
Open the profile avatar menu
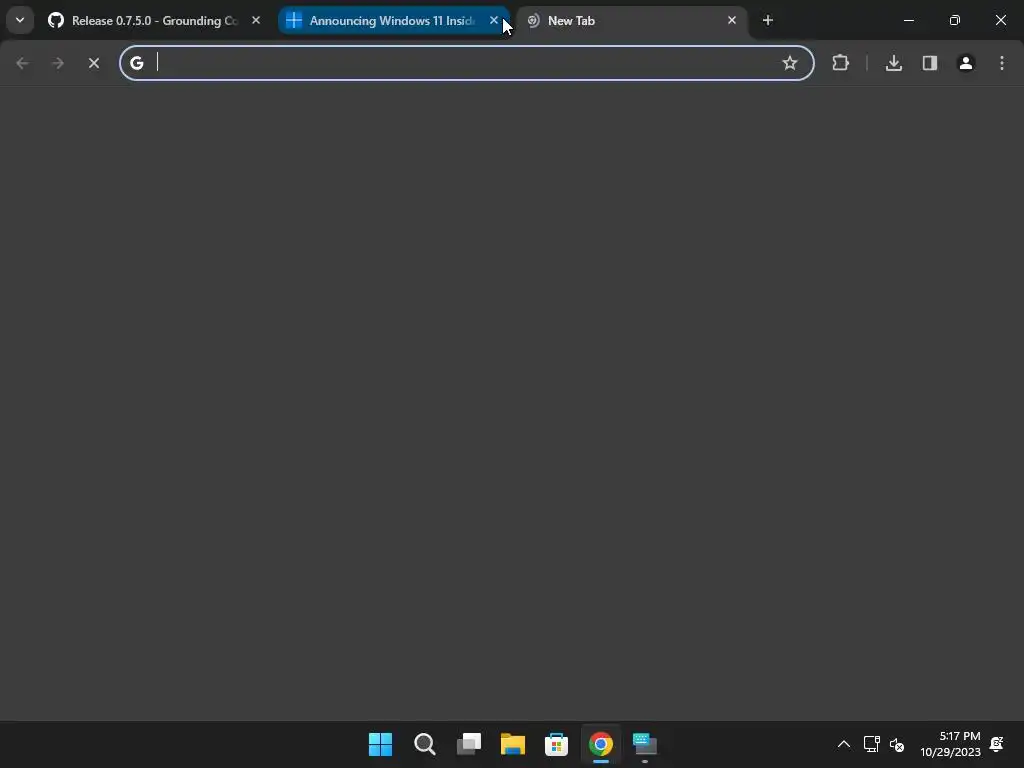point(965,63)
